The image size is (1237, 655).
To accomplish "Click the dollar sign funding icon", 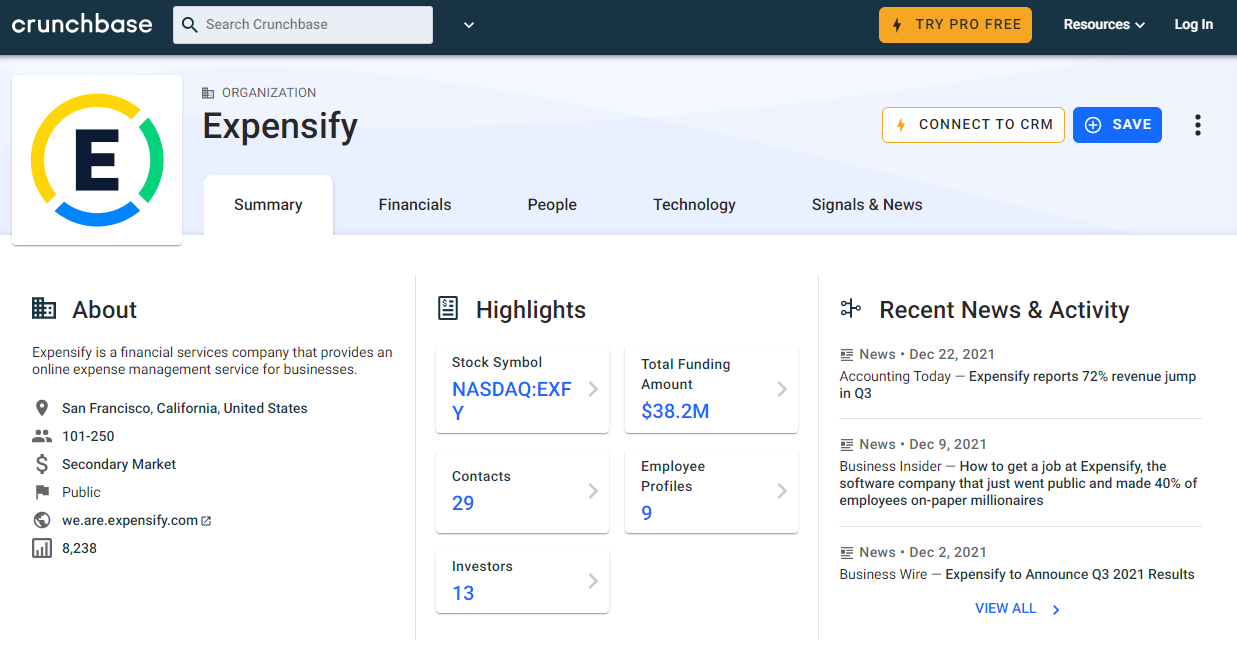I will point(42,464).
